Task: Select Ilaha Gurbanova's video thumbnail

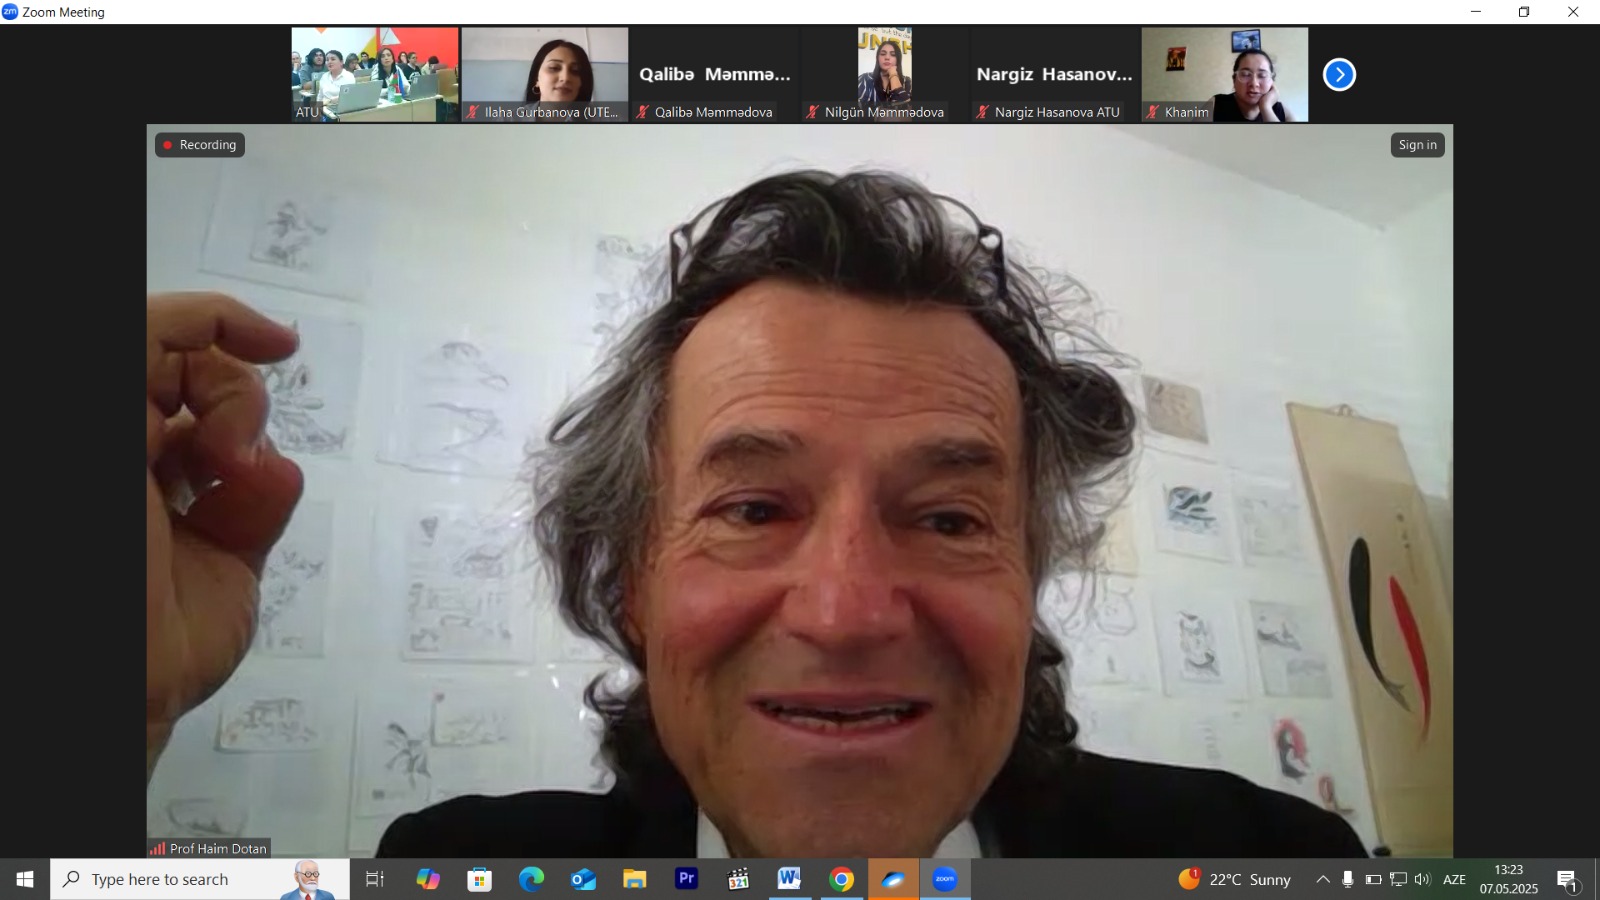Action: [x=545, y=75]
